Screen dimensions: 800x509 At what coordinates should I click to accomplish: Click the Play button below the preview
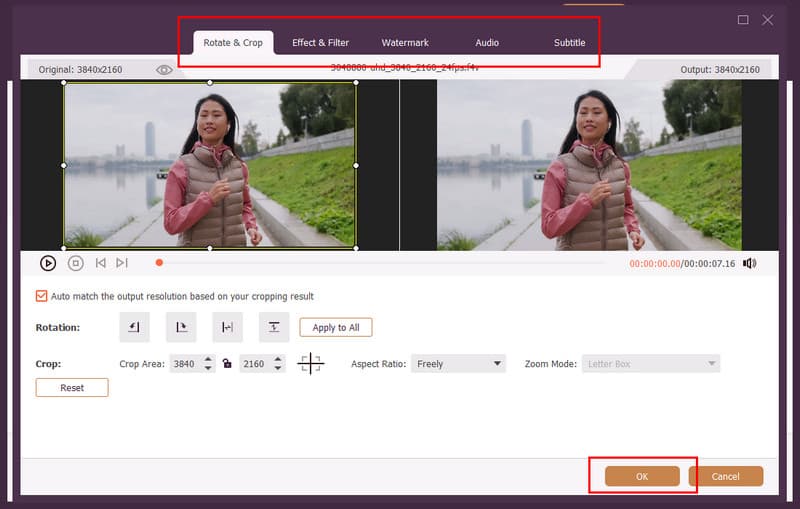point(48,263)
